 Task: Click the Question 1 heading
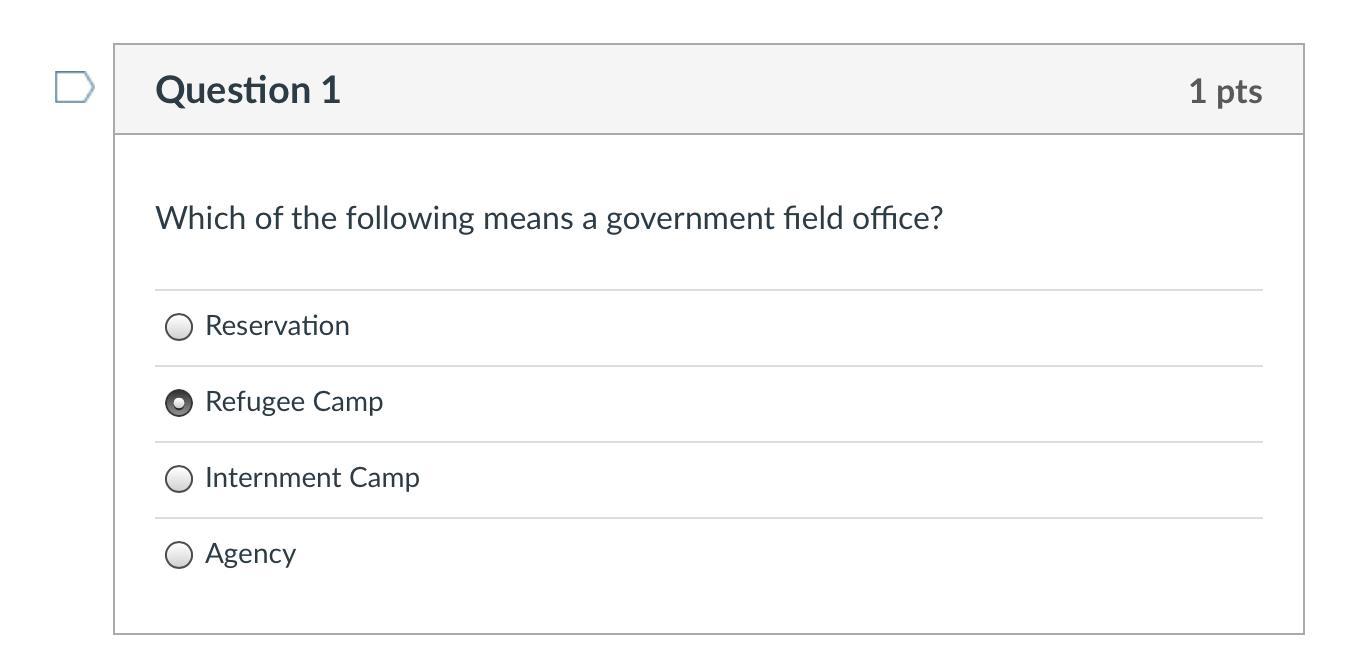[x=248, y=90]
